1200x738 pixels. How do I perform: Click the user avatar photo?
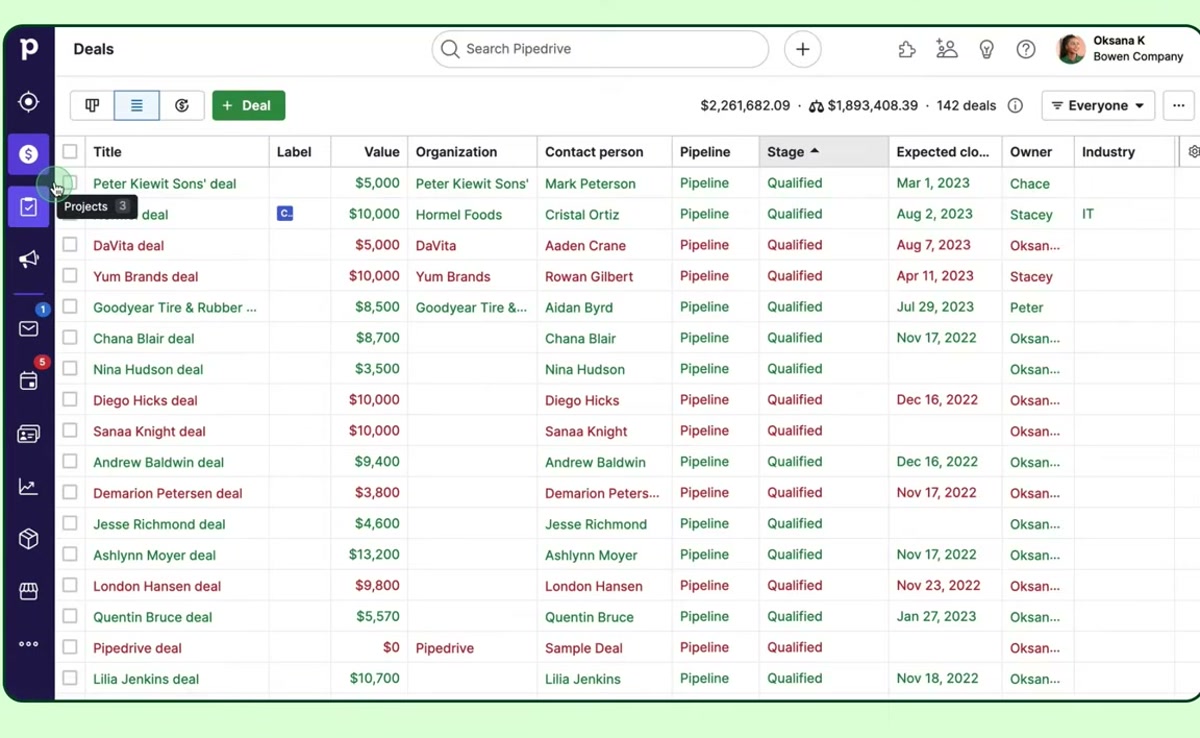pyautogui.click(x=1071, y=49)
